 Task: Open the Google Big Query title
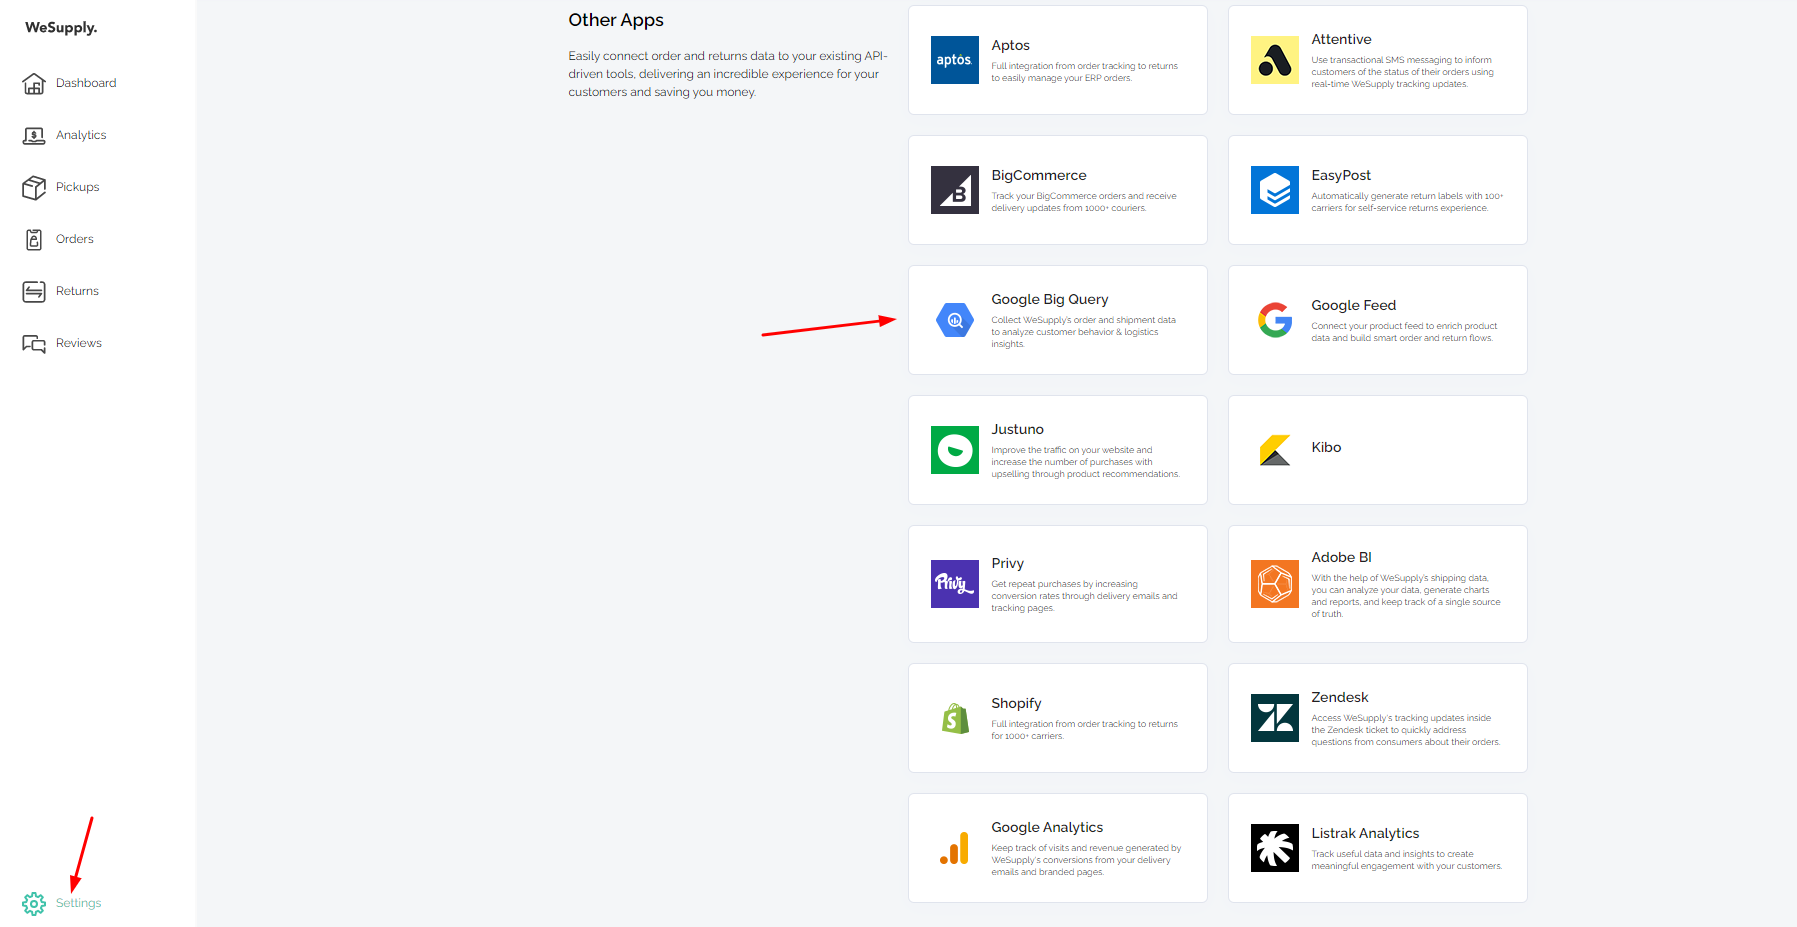coord(1050,299)
